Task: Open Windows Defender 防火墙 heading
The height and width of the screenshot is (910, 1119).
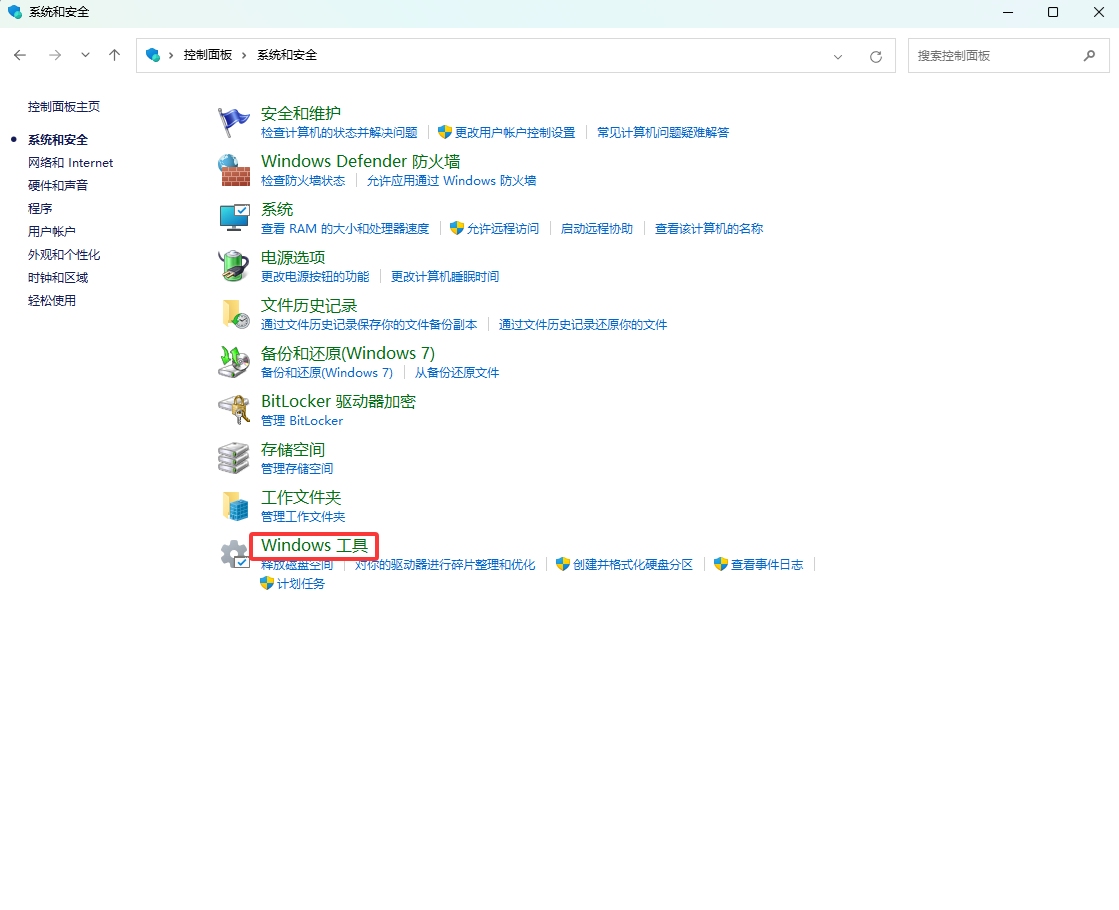Action: click(x=360, y=161)
